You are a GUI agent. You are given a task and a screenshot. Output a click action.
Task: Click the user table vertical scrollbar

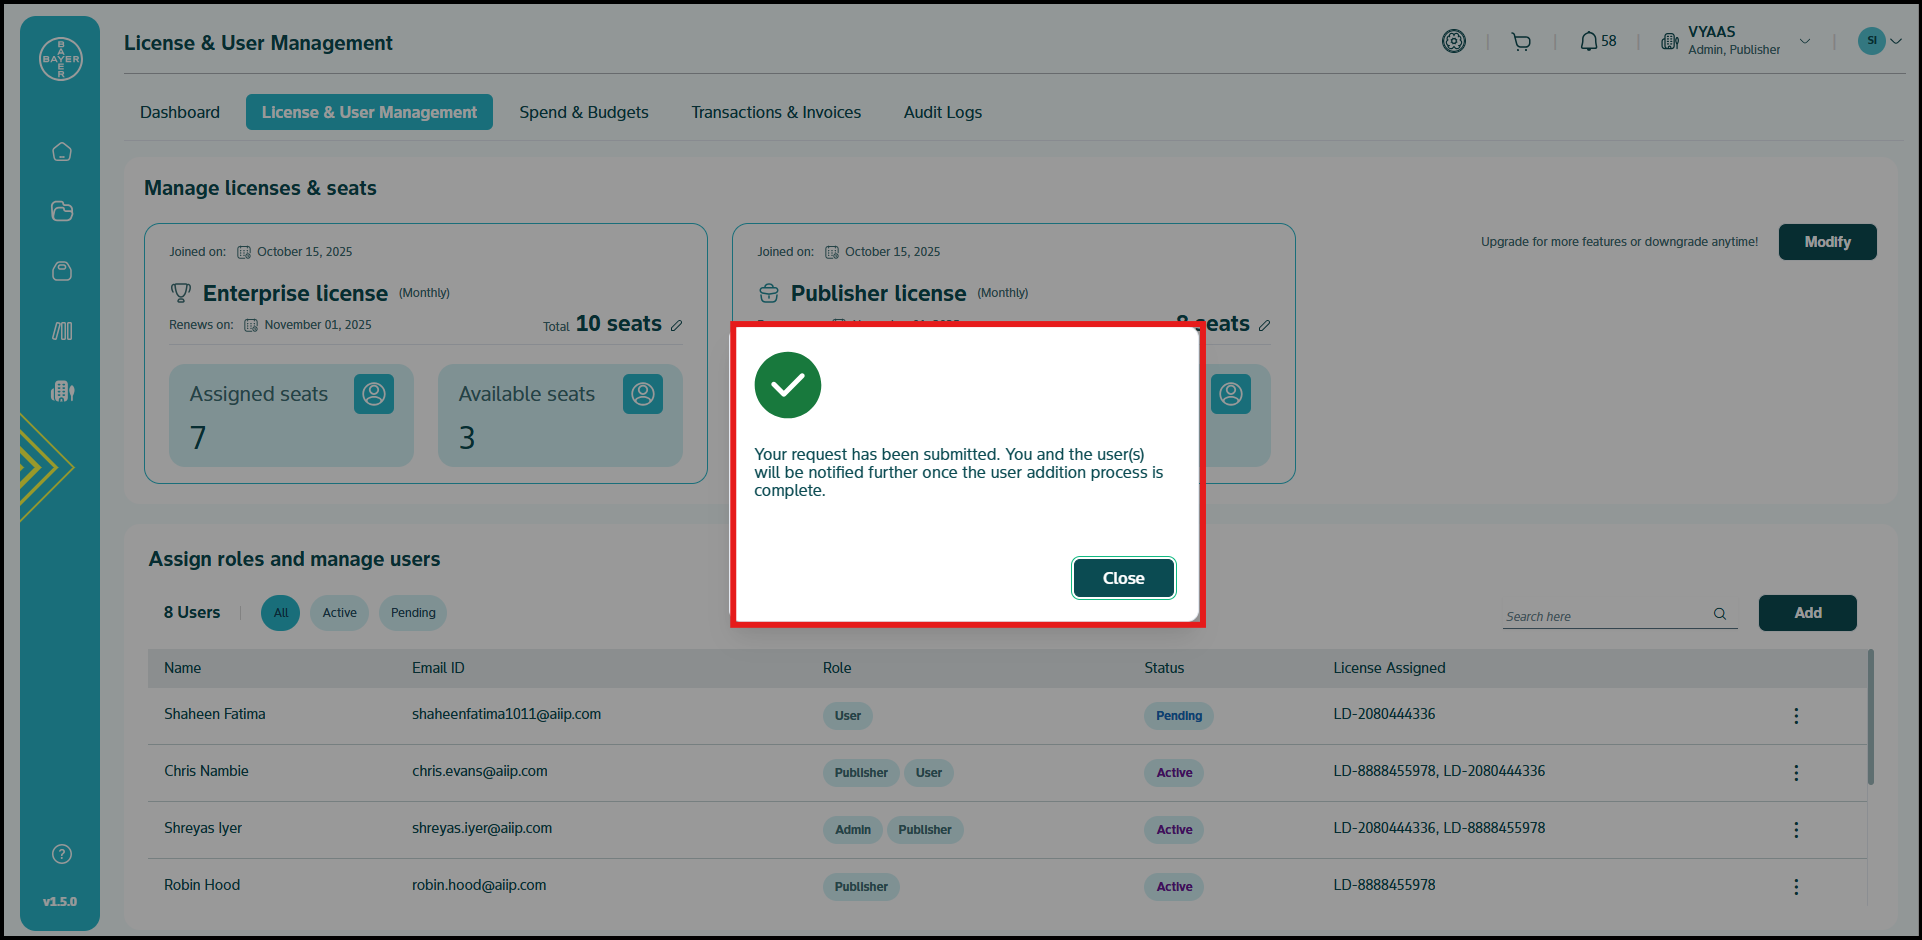coord(1870,718)
